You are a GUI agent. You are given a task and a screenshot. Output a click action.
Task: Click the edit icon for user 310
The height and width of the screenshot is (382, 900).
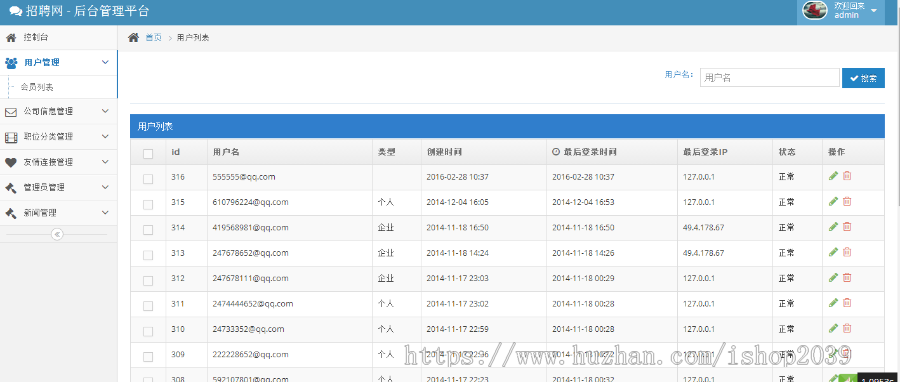(x=833, y=328)
